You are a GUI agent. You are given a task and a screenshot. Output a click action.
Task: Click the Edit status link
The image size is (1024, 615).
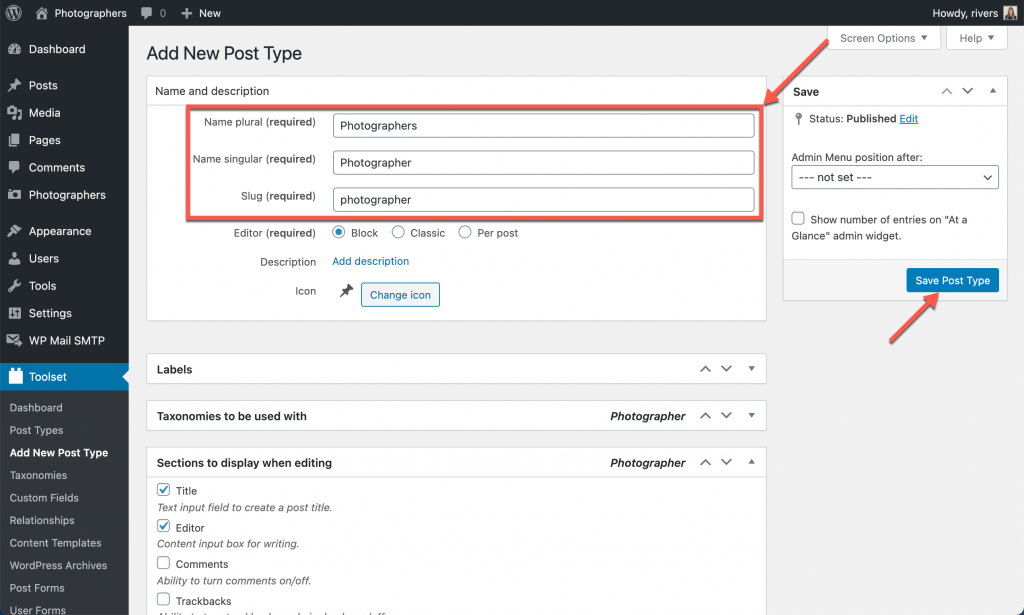[908, 119]
